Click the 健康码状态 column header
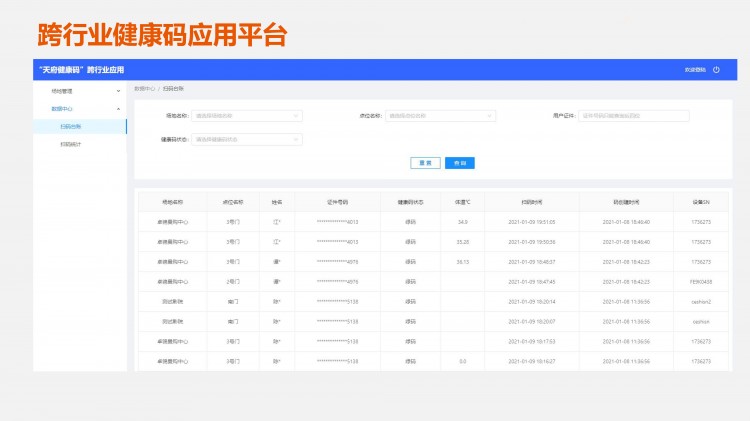 [410, 202]
